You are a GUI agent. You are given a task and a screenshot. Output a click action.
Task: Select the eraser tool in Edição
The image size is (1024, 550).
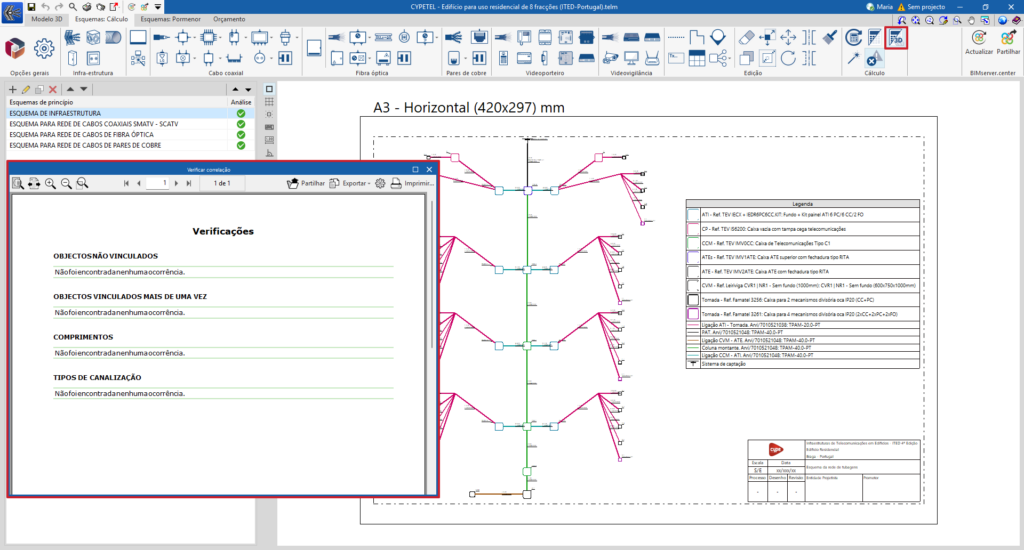[745, 37]
